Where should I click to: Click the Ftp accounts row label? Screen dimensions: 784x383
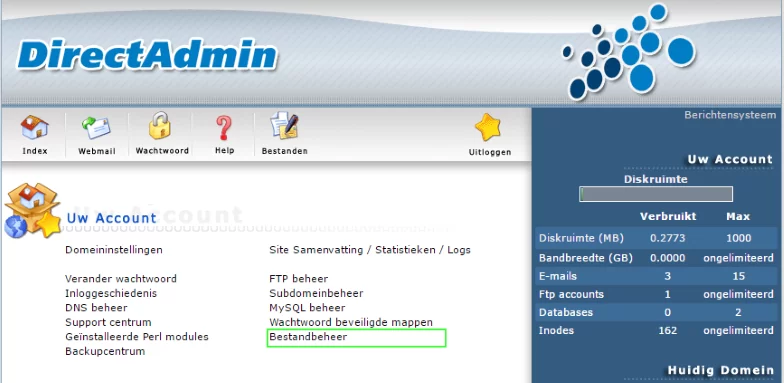click(x=571, y=294)
